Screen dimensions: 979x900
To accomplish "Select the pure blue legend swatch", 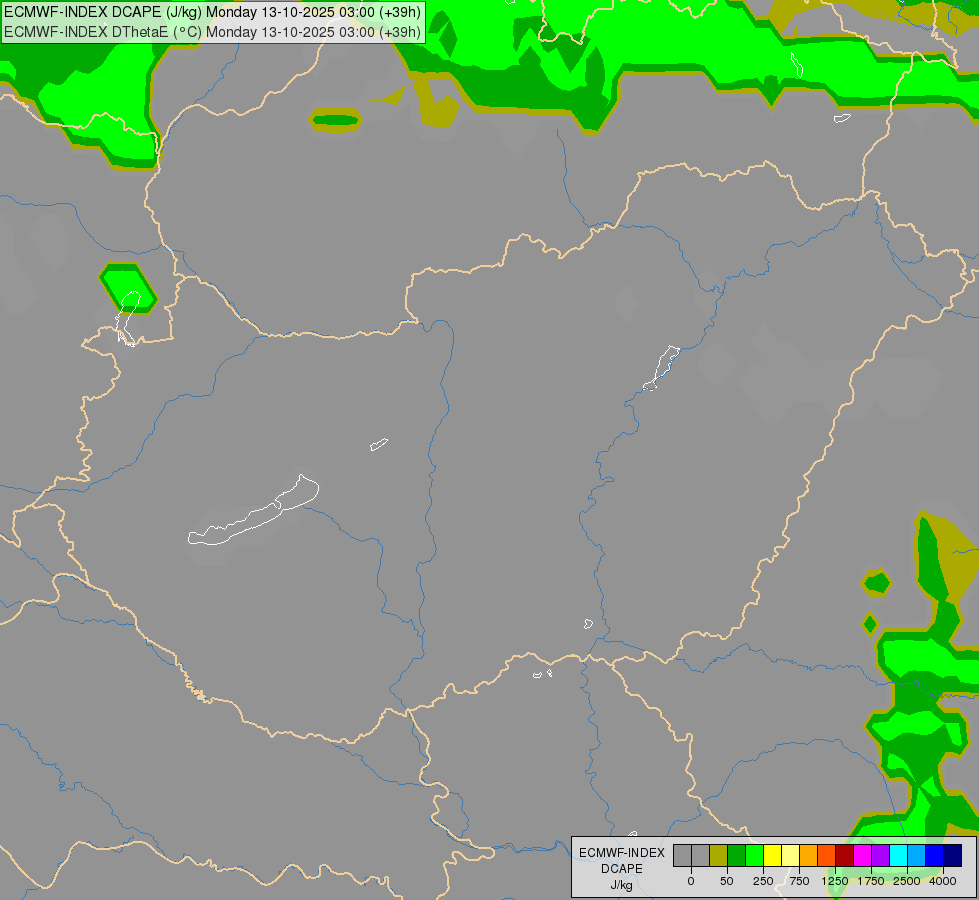I will point(935,855).
